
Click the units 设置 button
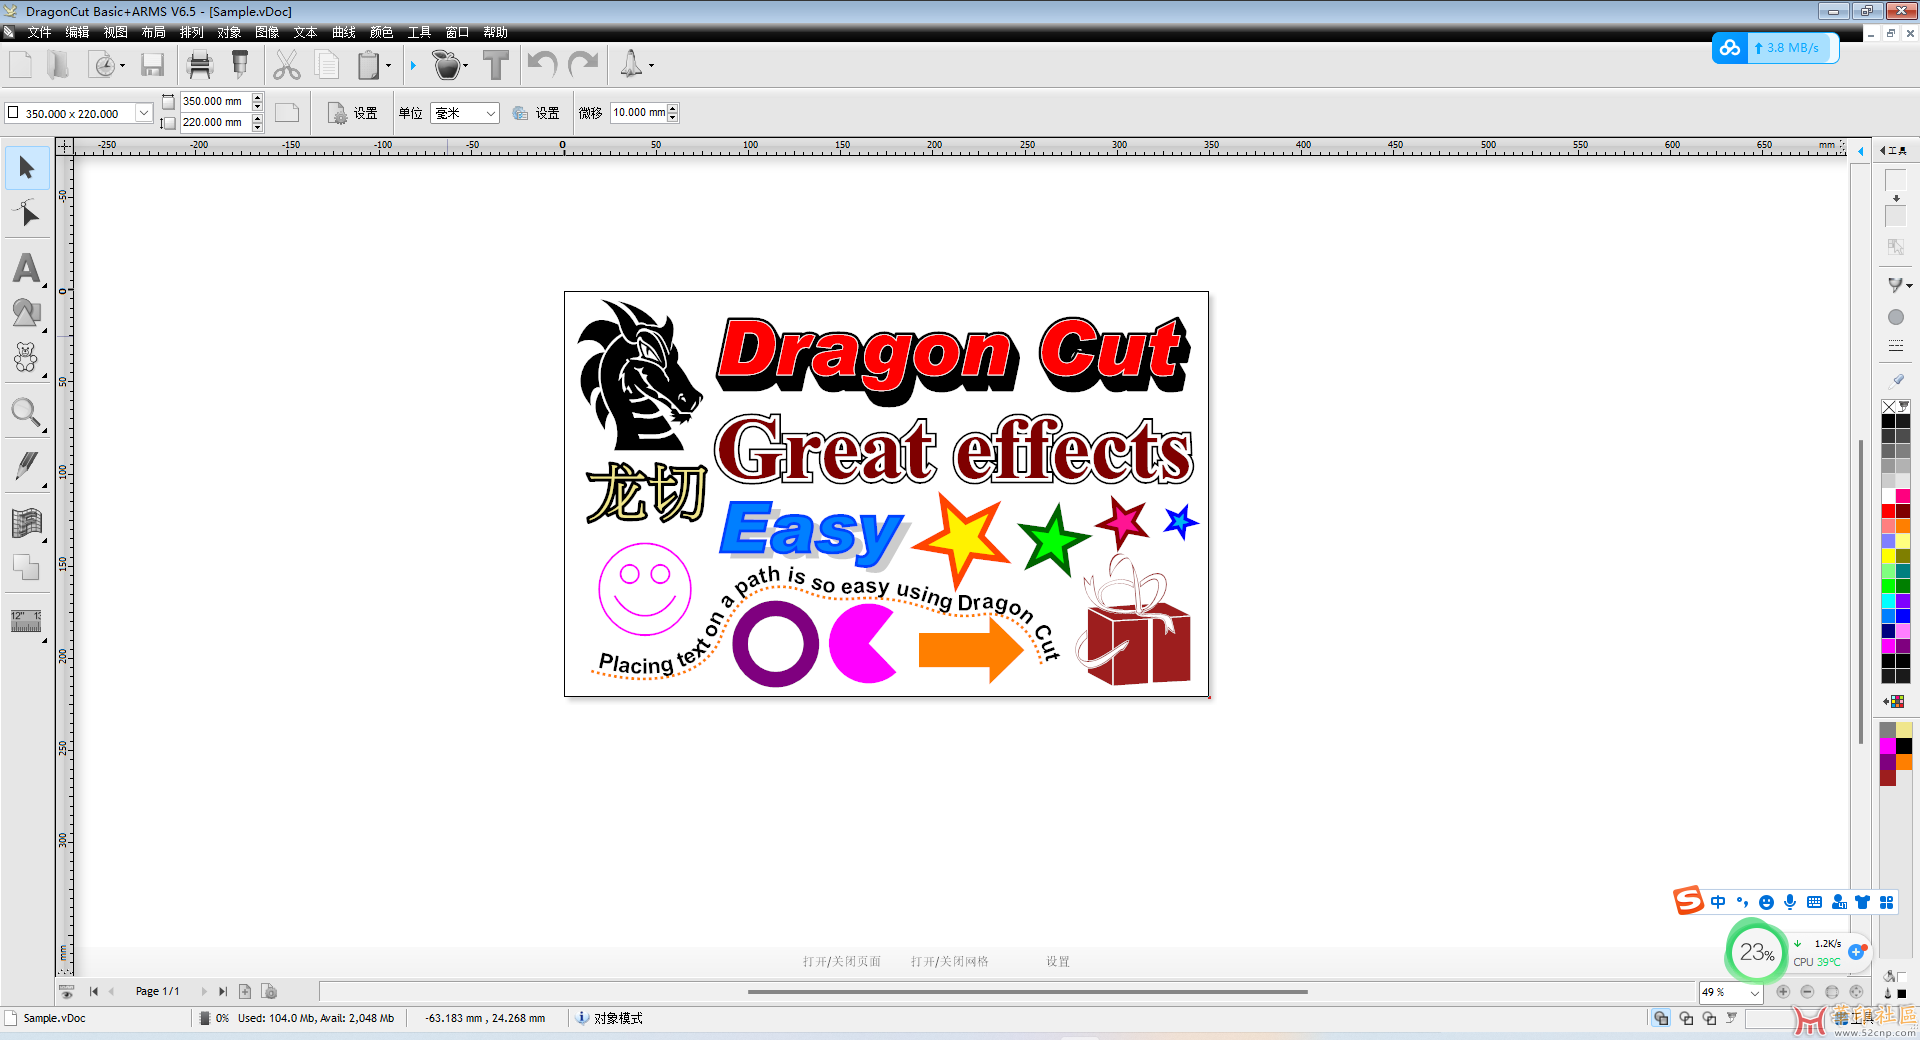click(536, 113)
